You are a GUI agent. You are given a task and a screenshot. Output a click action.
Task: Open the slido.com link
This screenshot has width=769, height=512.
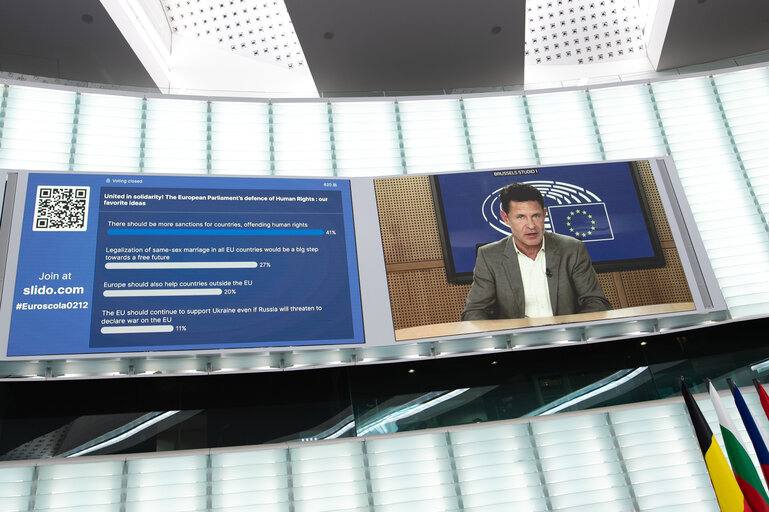(53, 290)
